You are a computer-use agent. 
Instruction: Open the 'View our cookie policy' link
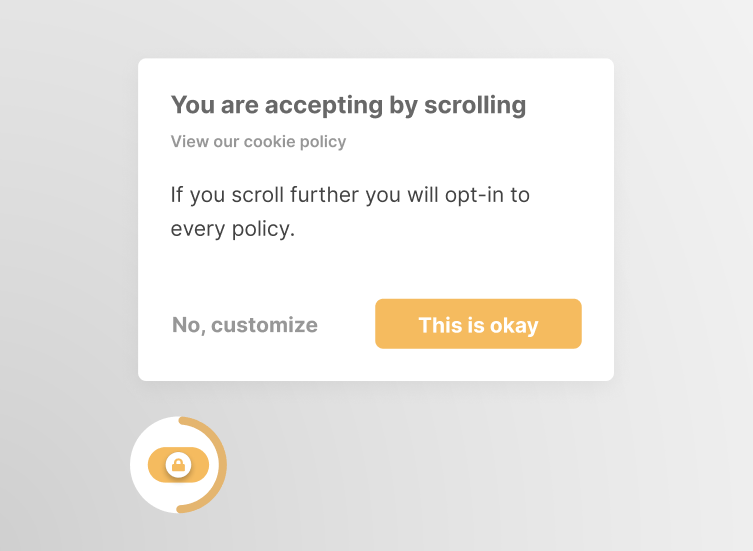point(258,142)
